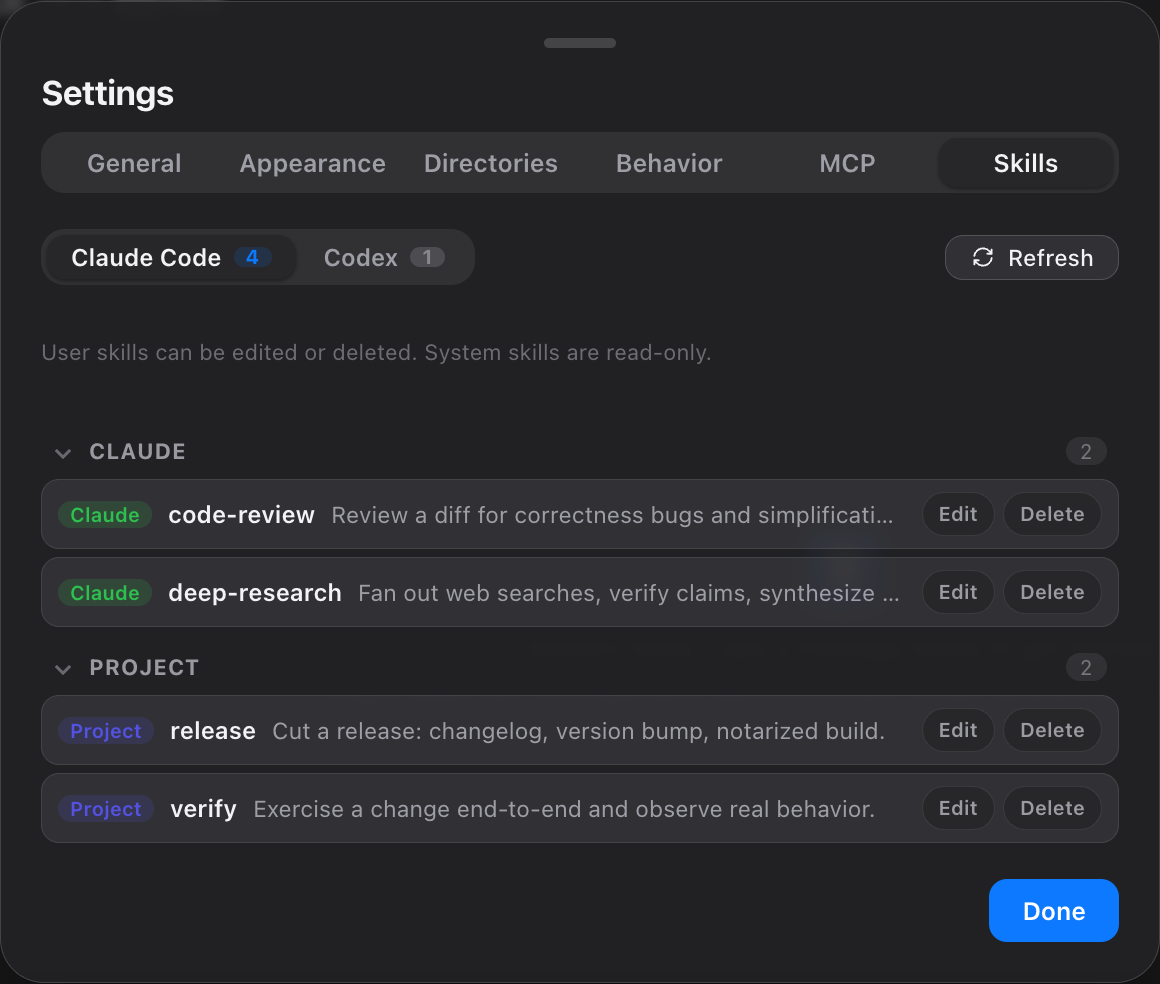Edit the code-review skill
This screenshot has height=984, width=1160.
tap(958, 514)
